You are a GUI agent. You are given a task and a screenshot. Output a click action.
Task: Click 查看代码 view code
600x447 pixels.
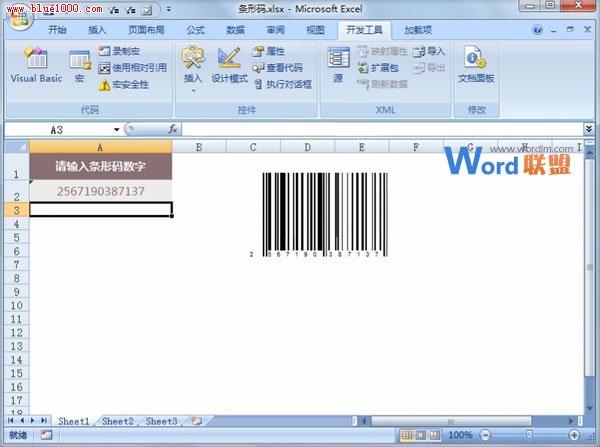click(x=277, y=68)
